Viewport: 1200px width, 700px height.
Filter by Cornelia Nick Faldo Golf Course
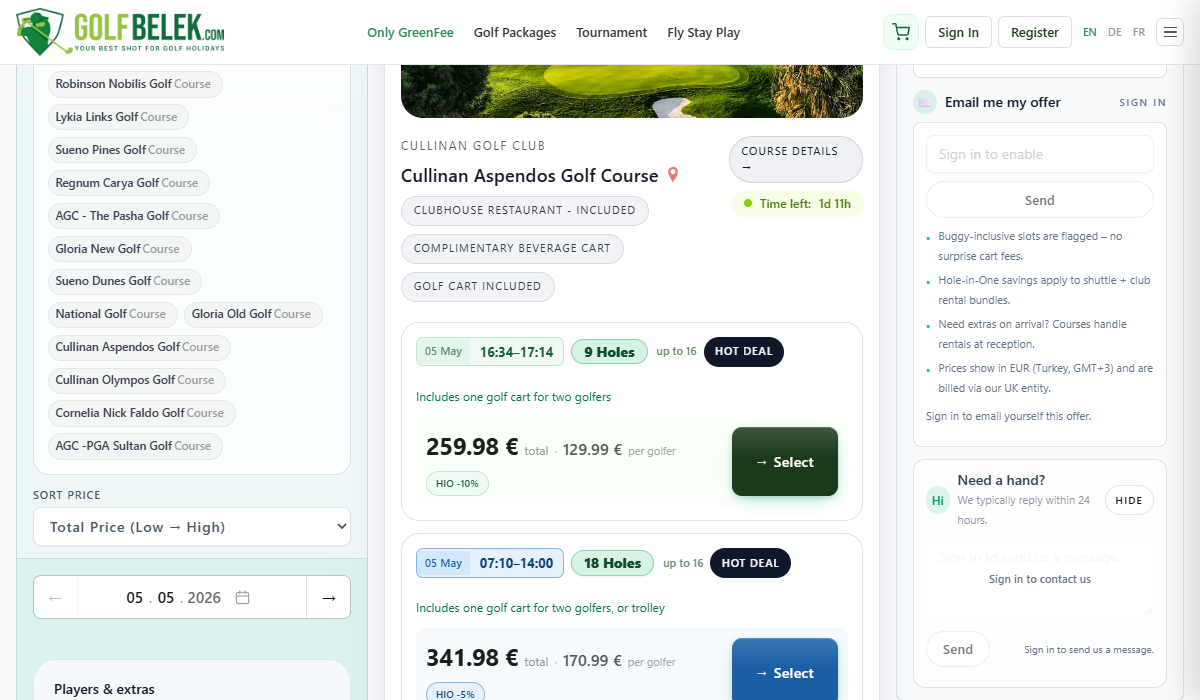click(142, 413)
